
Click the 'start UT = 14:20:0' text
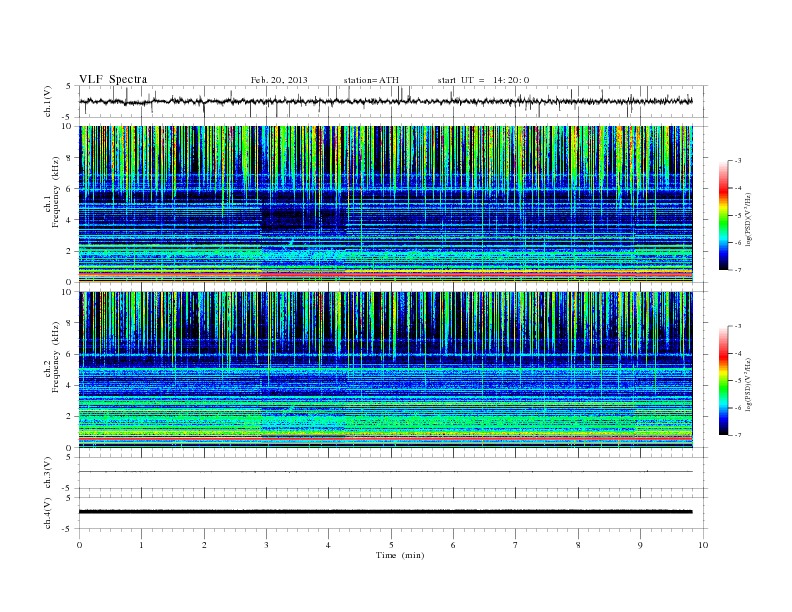pyautogui.click(x=483, y=80)
